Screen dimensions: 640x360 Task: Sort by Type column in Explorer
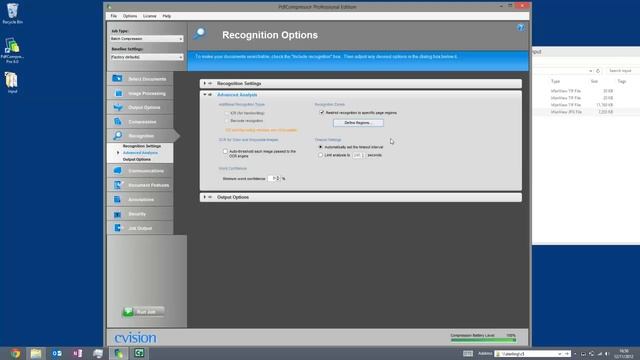(555, 82)
